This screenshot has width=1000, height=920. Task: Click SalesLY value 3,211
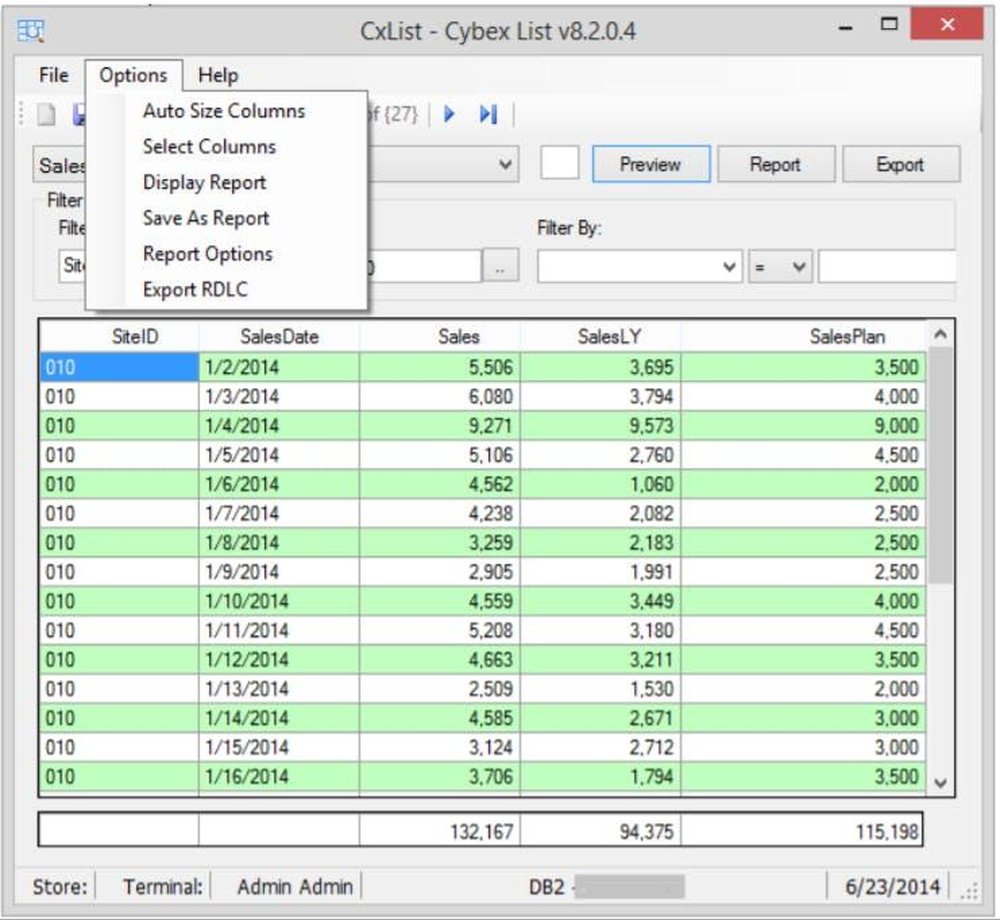coord(601,660)
